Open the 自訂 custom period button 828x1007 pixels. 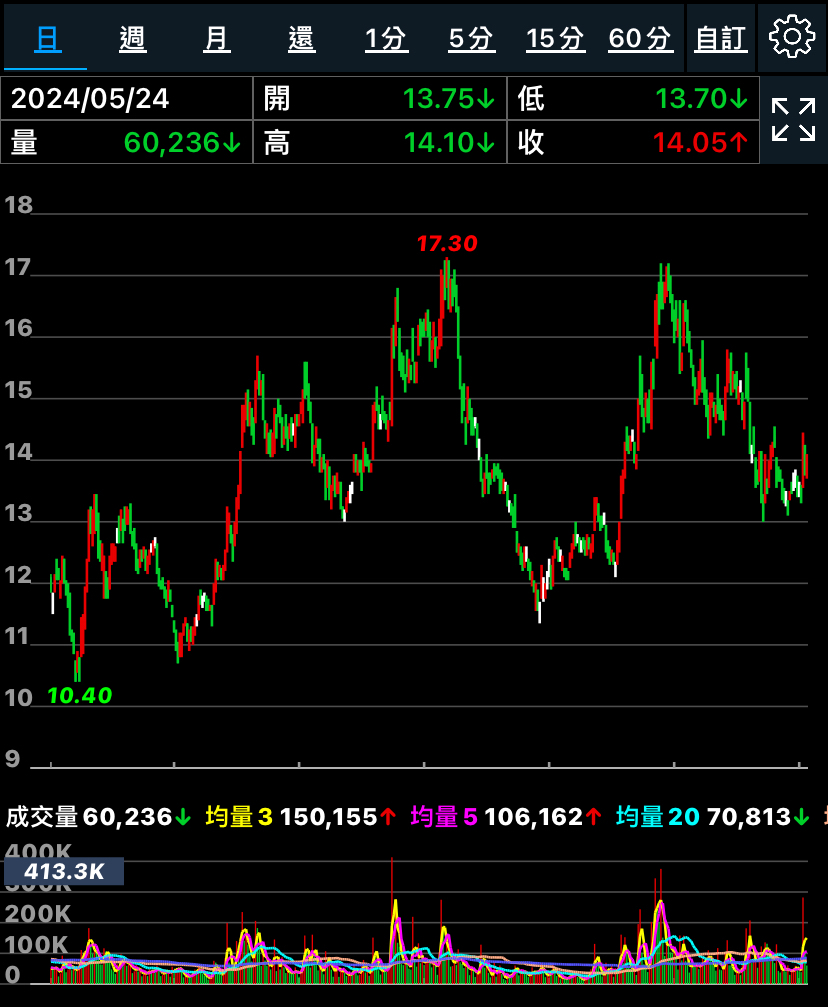[x=721, y=39]
